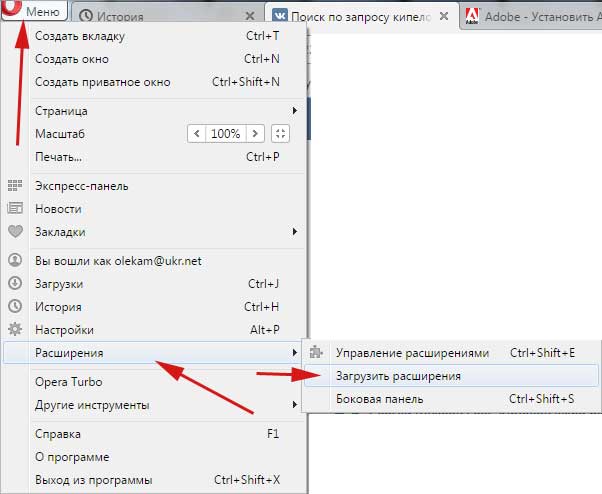
Task: Click the puzzle piece extensions icon
Action: (x=316, y=352)
